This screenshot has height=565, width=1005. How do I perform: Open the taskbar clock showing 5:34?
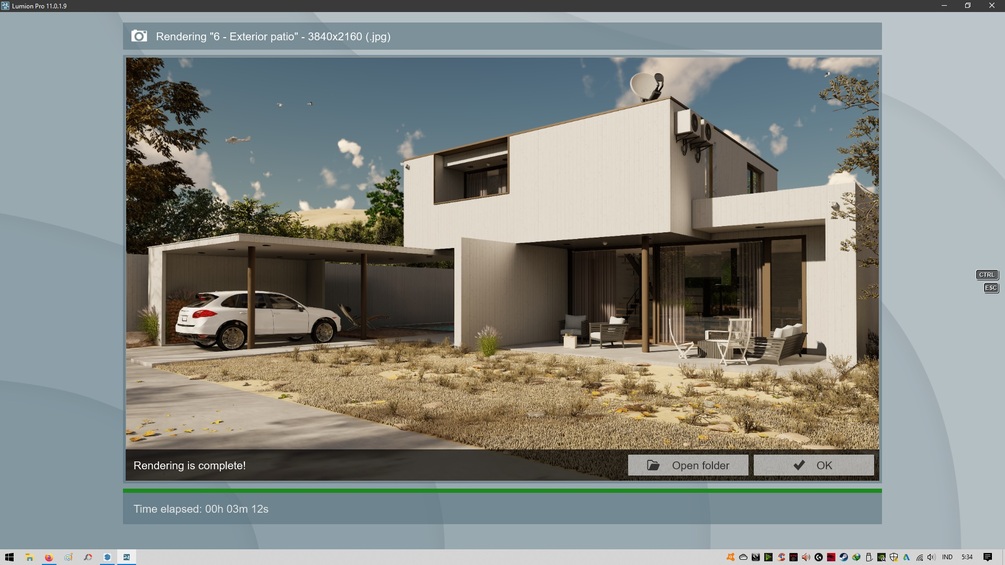click(967, 557)
